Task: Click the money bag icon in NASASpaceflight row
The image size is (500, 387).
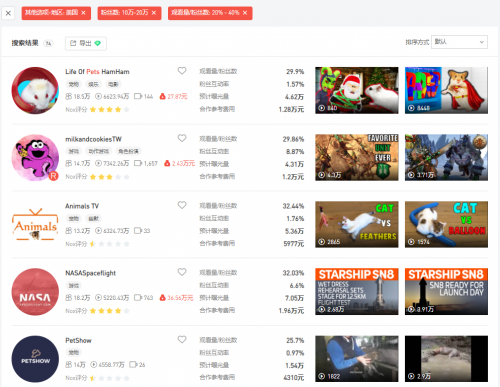Action: click(x=162, y=298)
